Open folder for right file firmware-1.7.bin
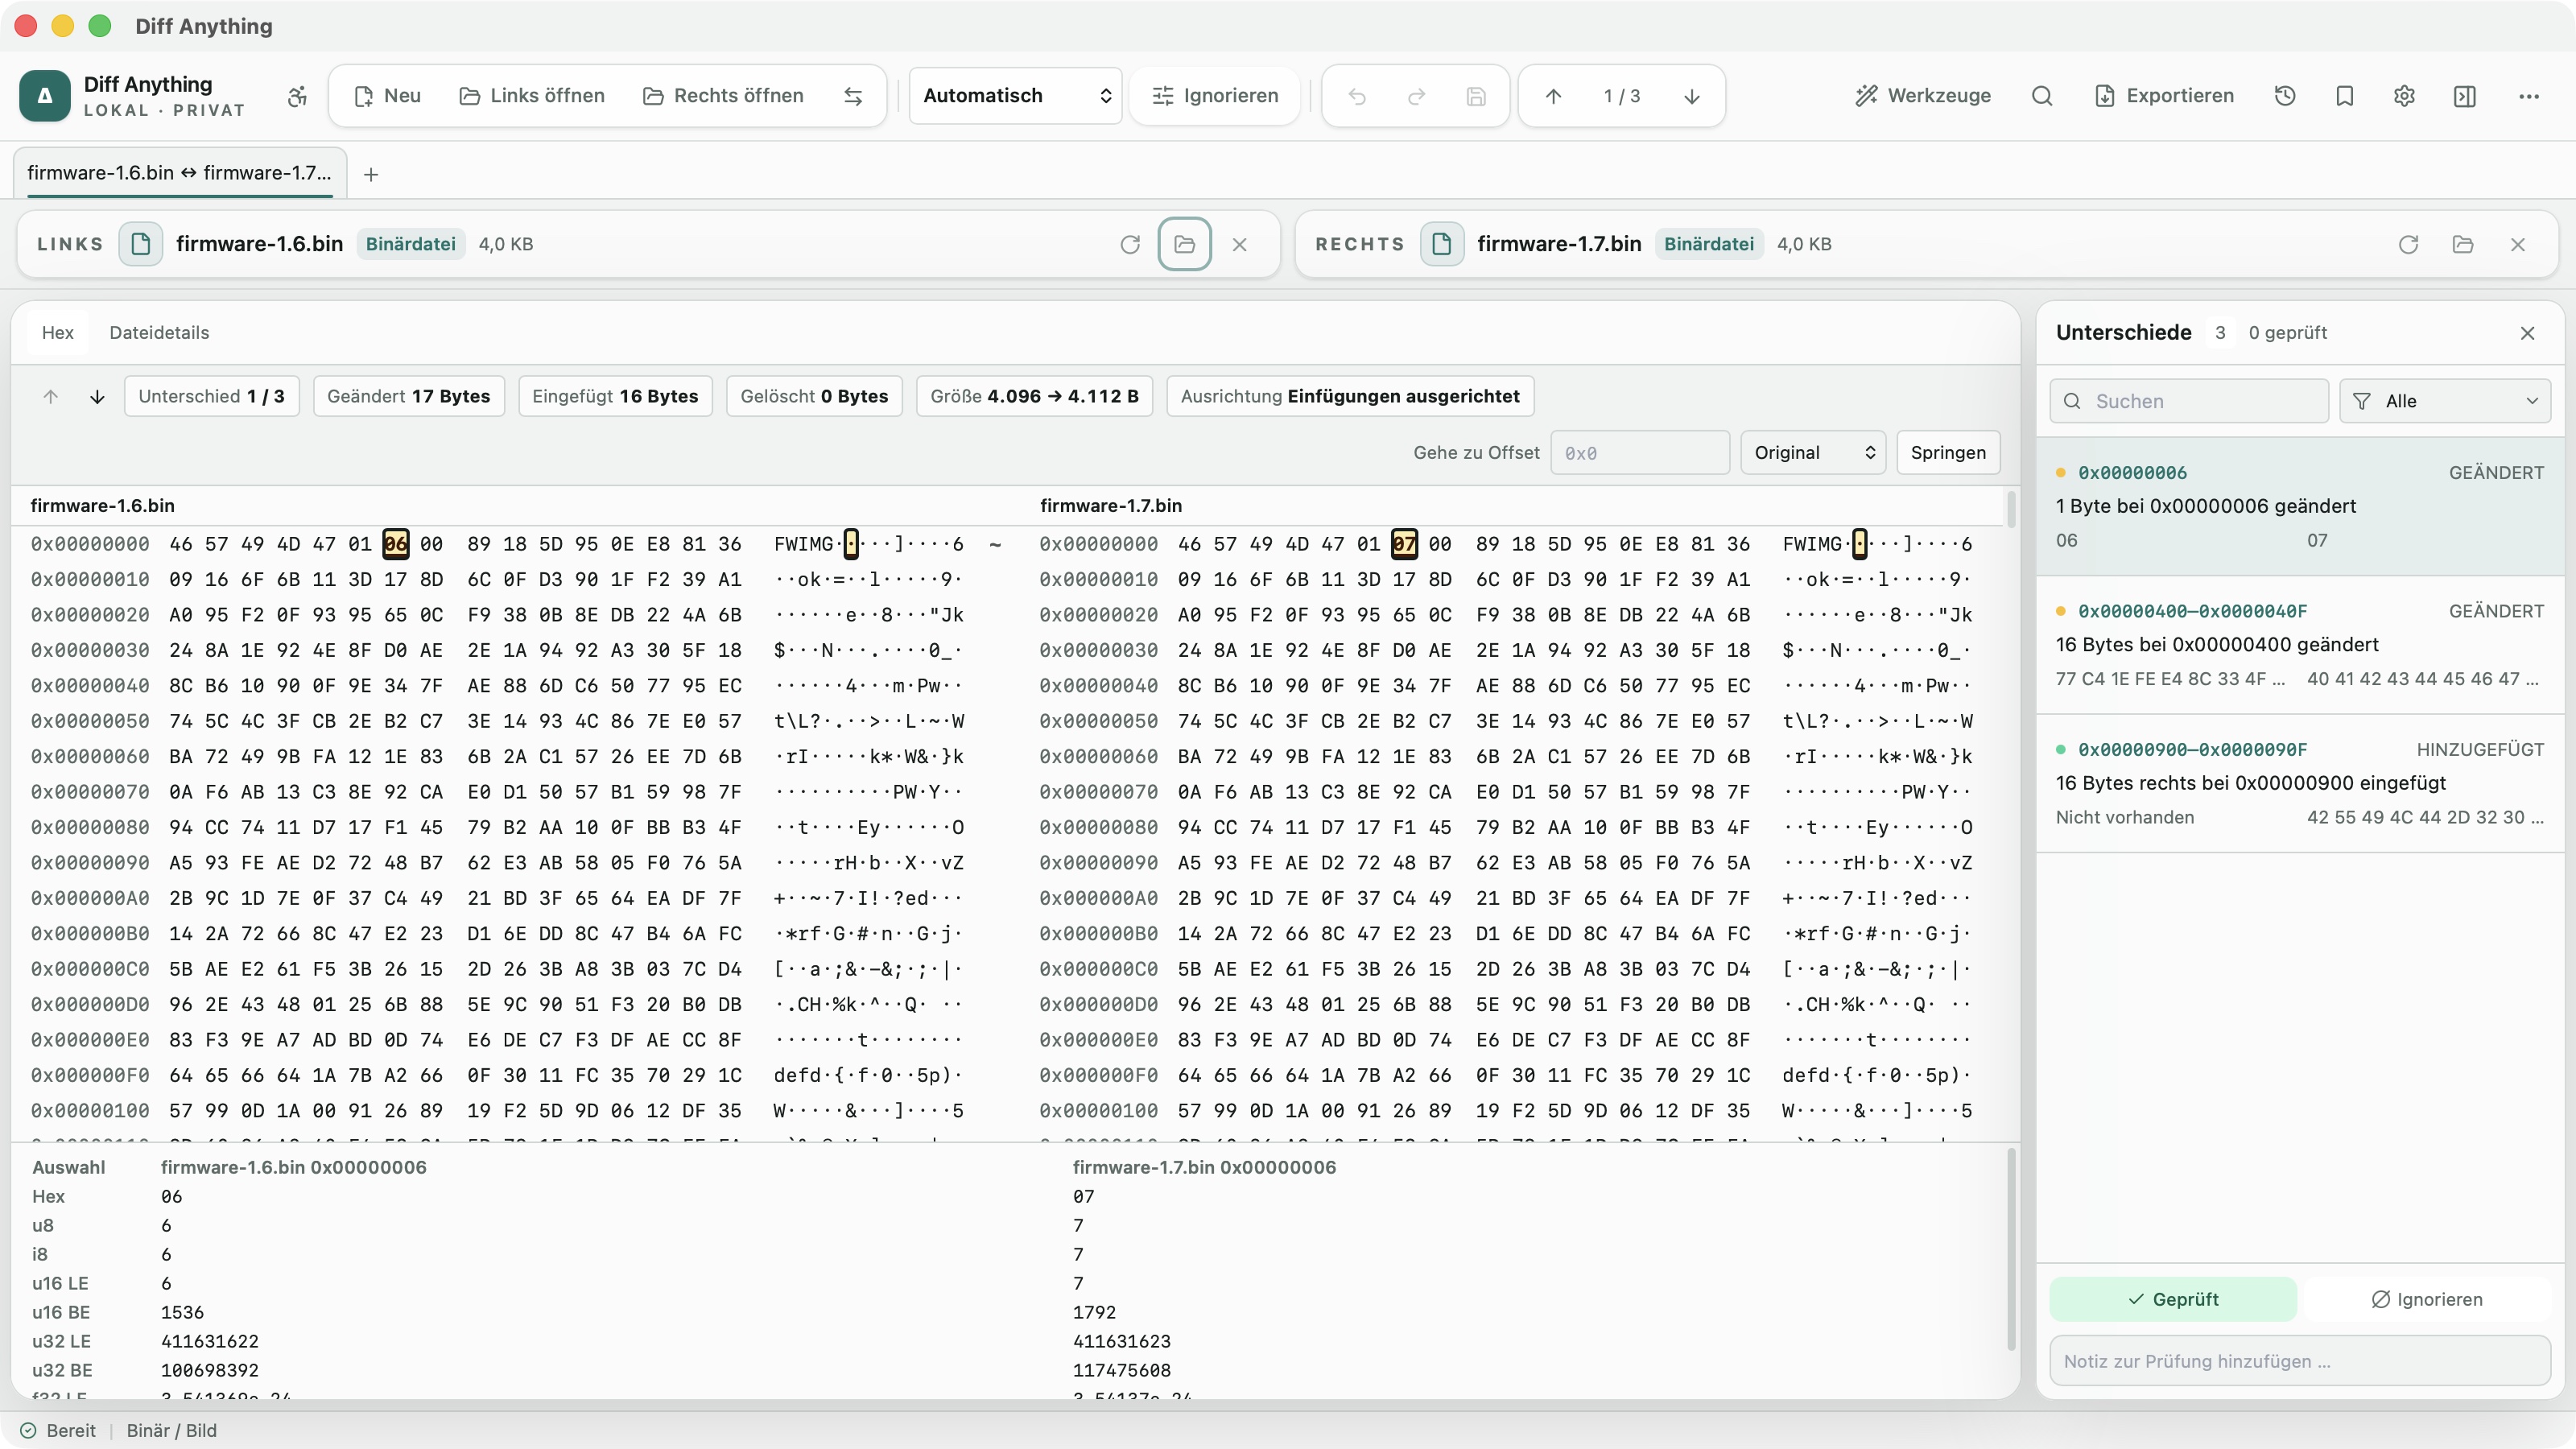The image size is (2576, 1449). (2463, 244)
